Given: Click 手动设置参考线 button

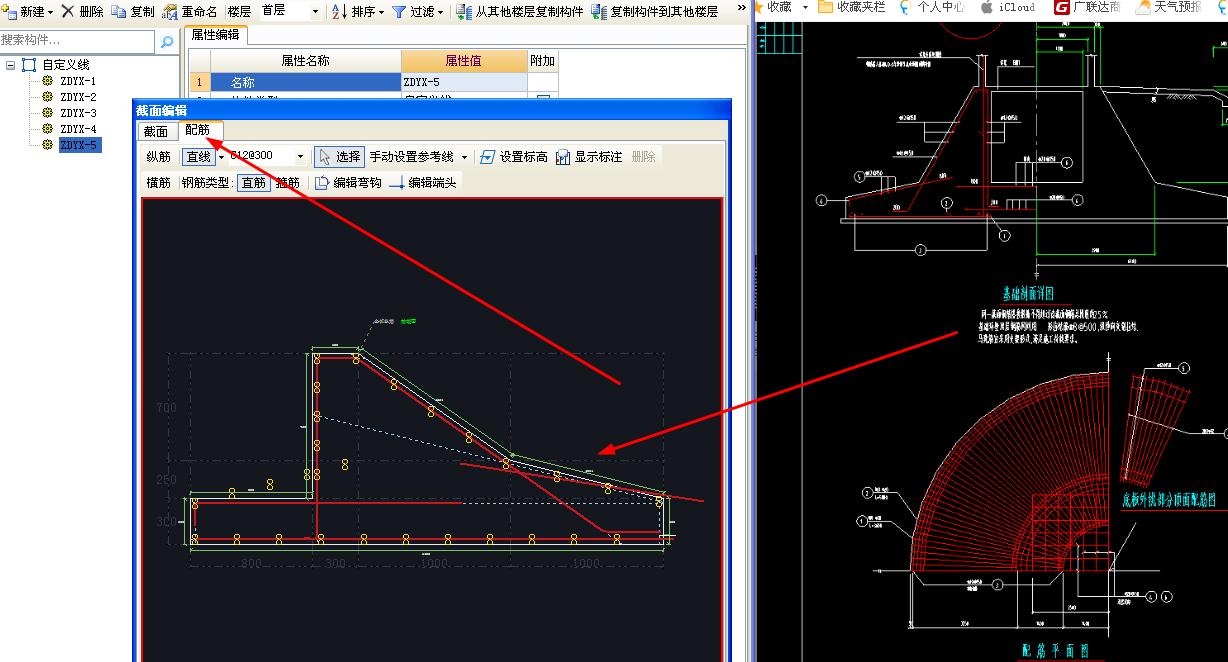Looking at the screenshot, I should tap(411, 157).
